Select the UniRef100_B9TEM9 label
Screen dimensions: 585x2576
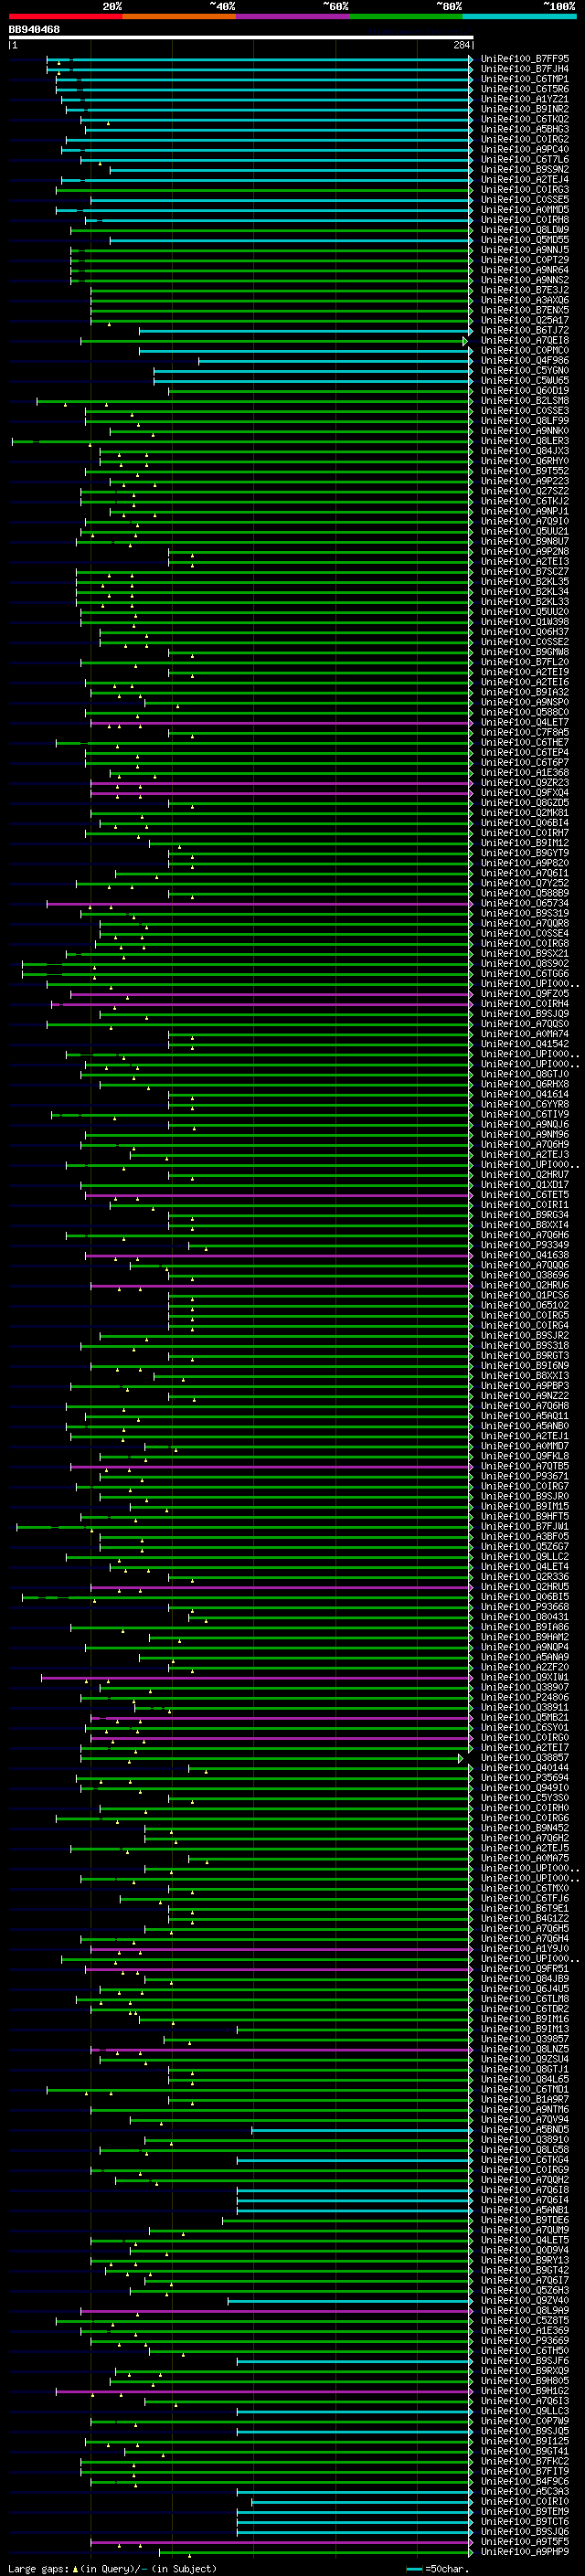click(525, 2512)
